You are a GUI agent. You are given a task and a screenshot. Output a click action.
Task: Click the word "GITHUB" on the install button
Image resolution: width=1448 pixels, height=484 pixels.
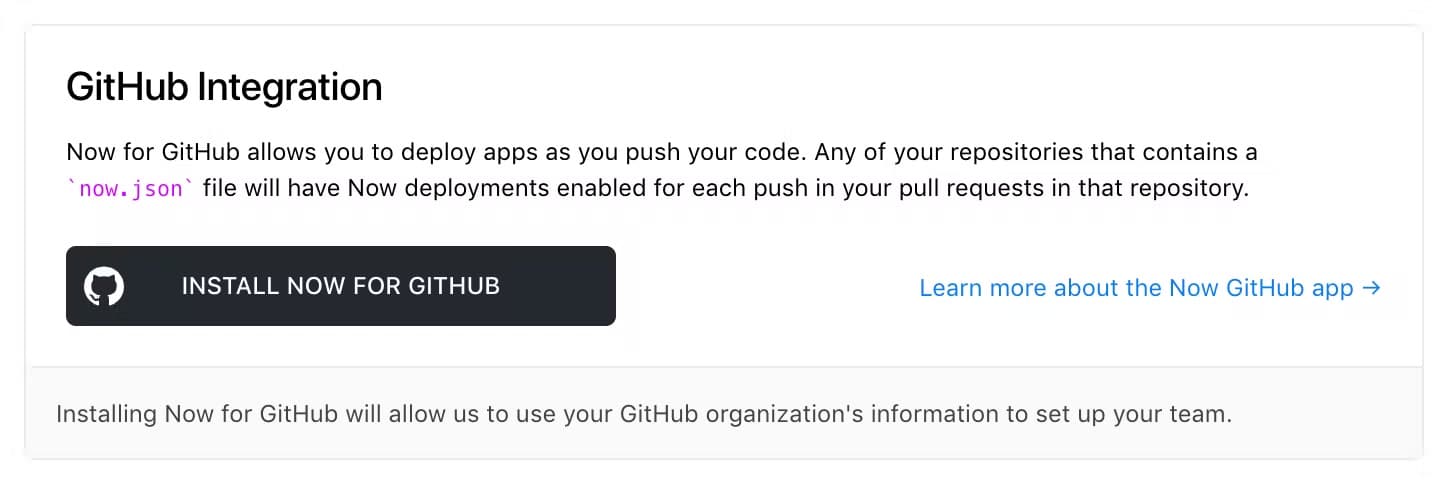[x=454, y=286]
